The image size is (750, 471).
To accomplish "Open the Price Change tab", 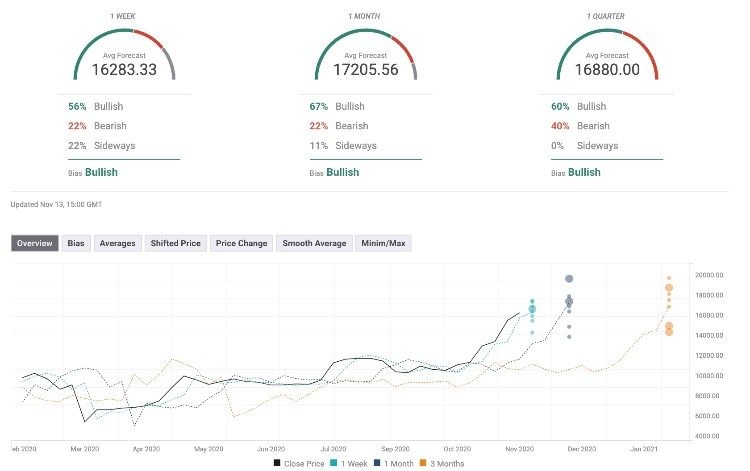I will [x=241, y=243].
